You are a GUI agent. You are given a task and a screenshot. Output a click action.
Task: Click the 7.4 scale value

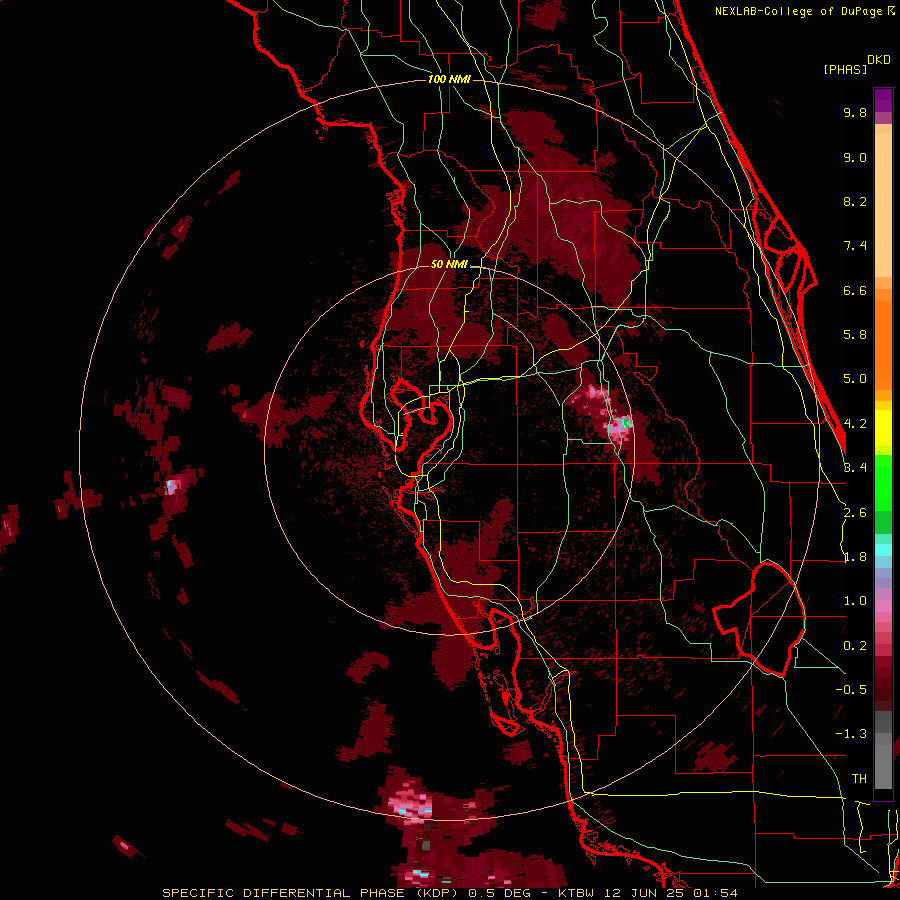point(855,246)
